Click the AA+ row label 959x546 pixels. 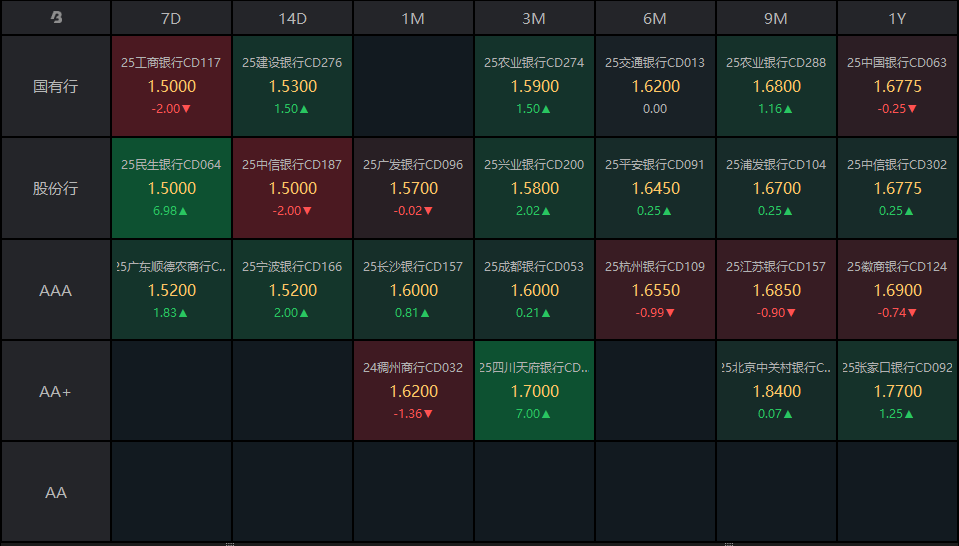56,391
